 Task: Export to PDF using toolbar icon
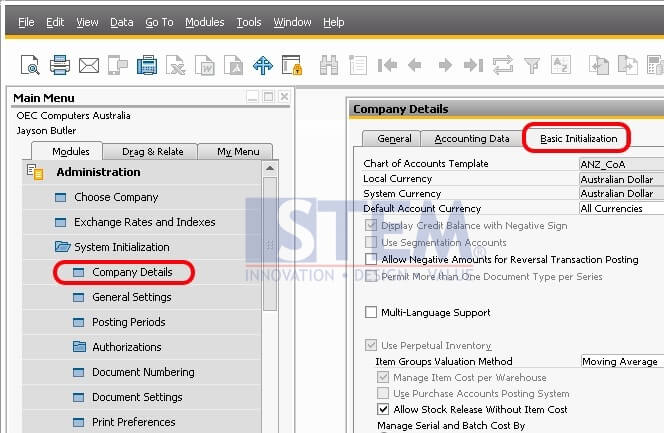coord(233,65)
